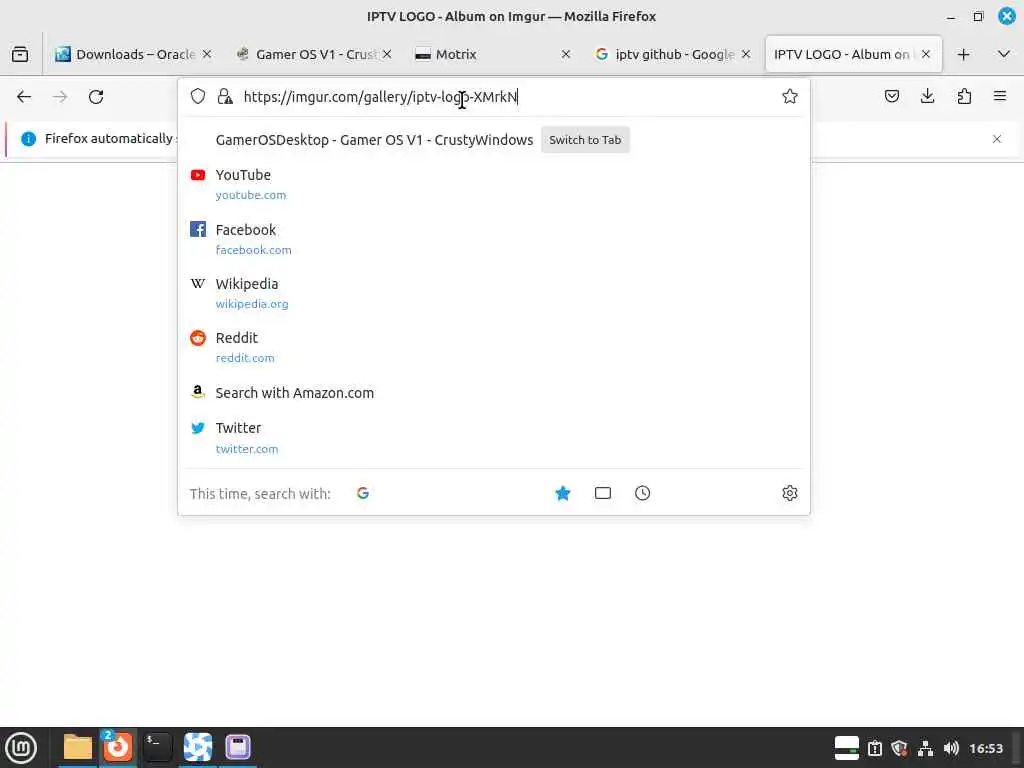1024x768 pixels.
Task: Bookmark this page with star icon
Action: [790, 97]
